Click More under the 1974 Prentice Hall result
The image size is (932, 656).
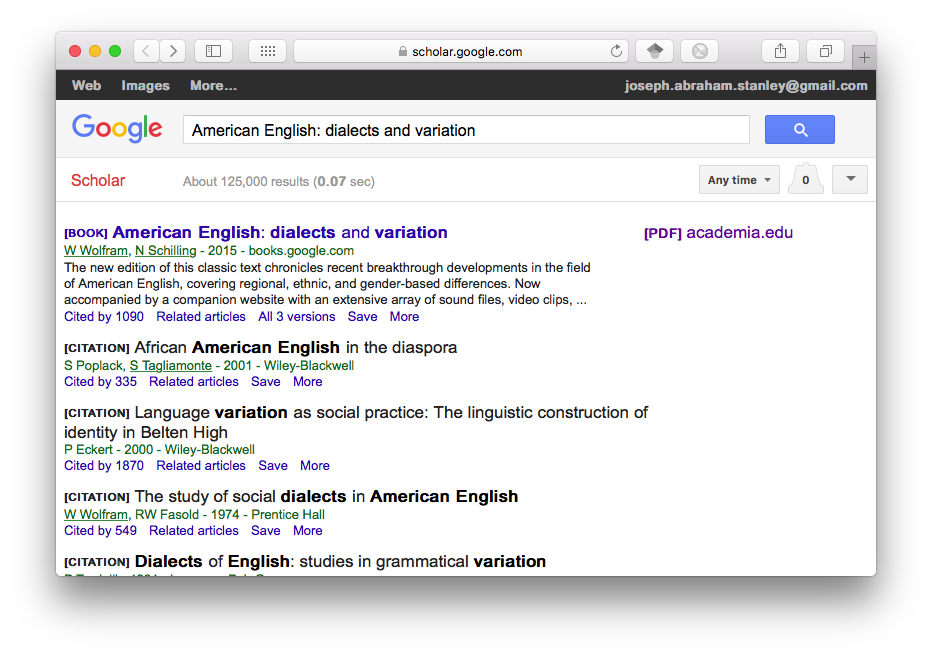tap(308, 531)
